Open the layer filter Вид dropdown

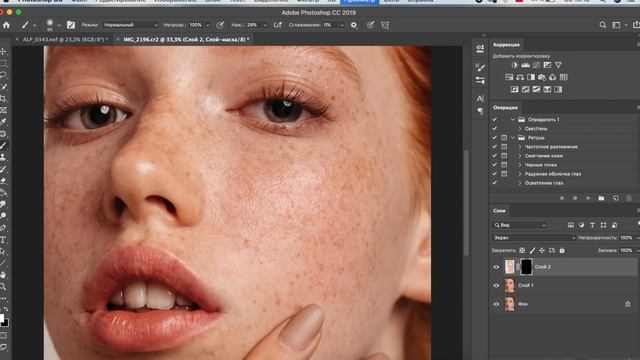coord(520,225)
